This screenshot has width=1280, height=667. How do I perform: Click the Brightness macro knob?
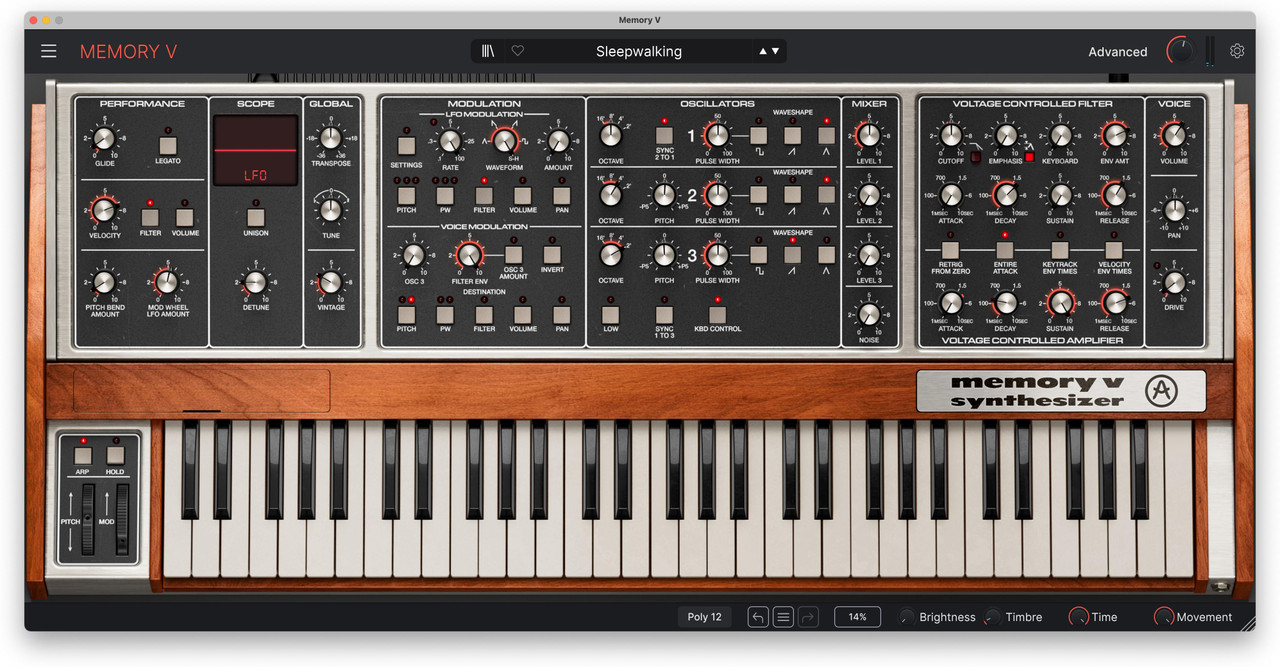point(907,617)
